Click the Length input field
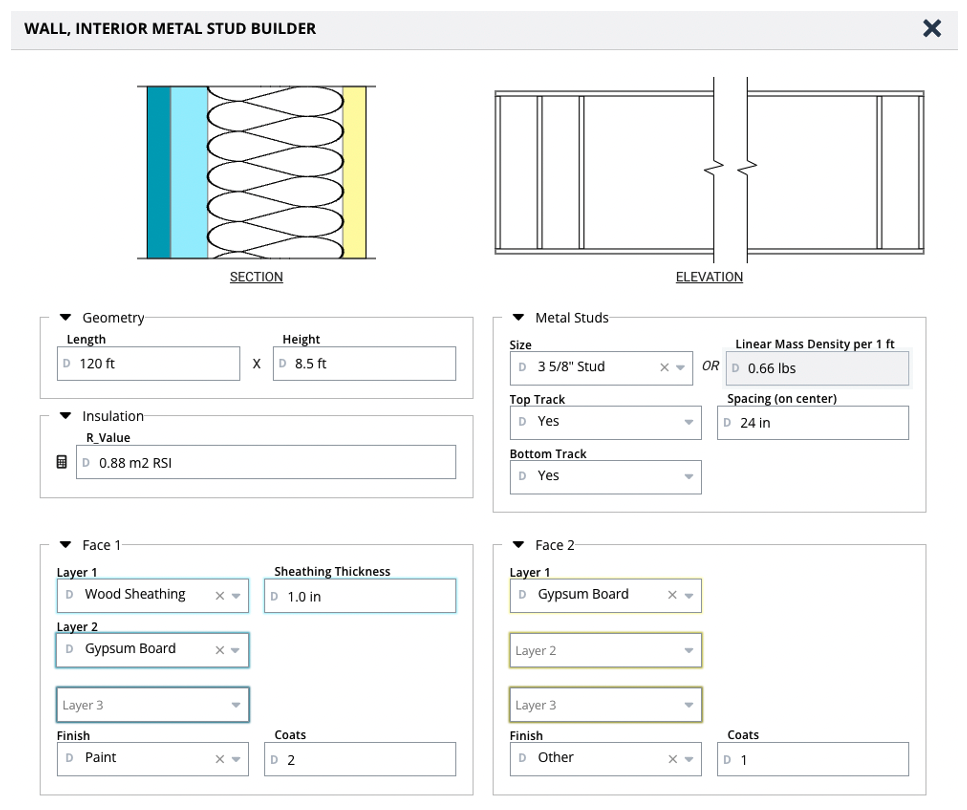 [149, 364]
